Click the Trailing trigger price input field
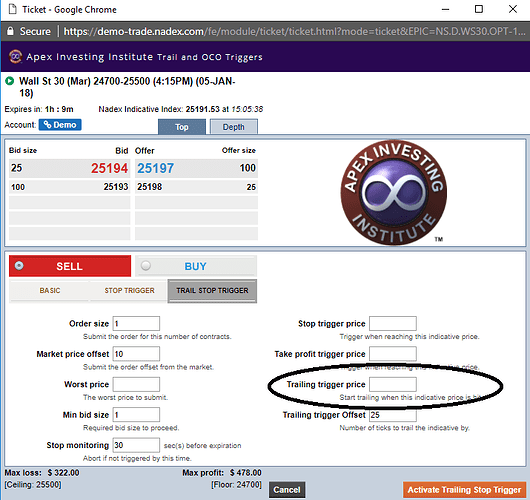Image resolution: width=530 pixels, height=500 pixels. pos(393,384)
